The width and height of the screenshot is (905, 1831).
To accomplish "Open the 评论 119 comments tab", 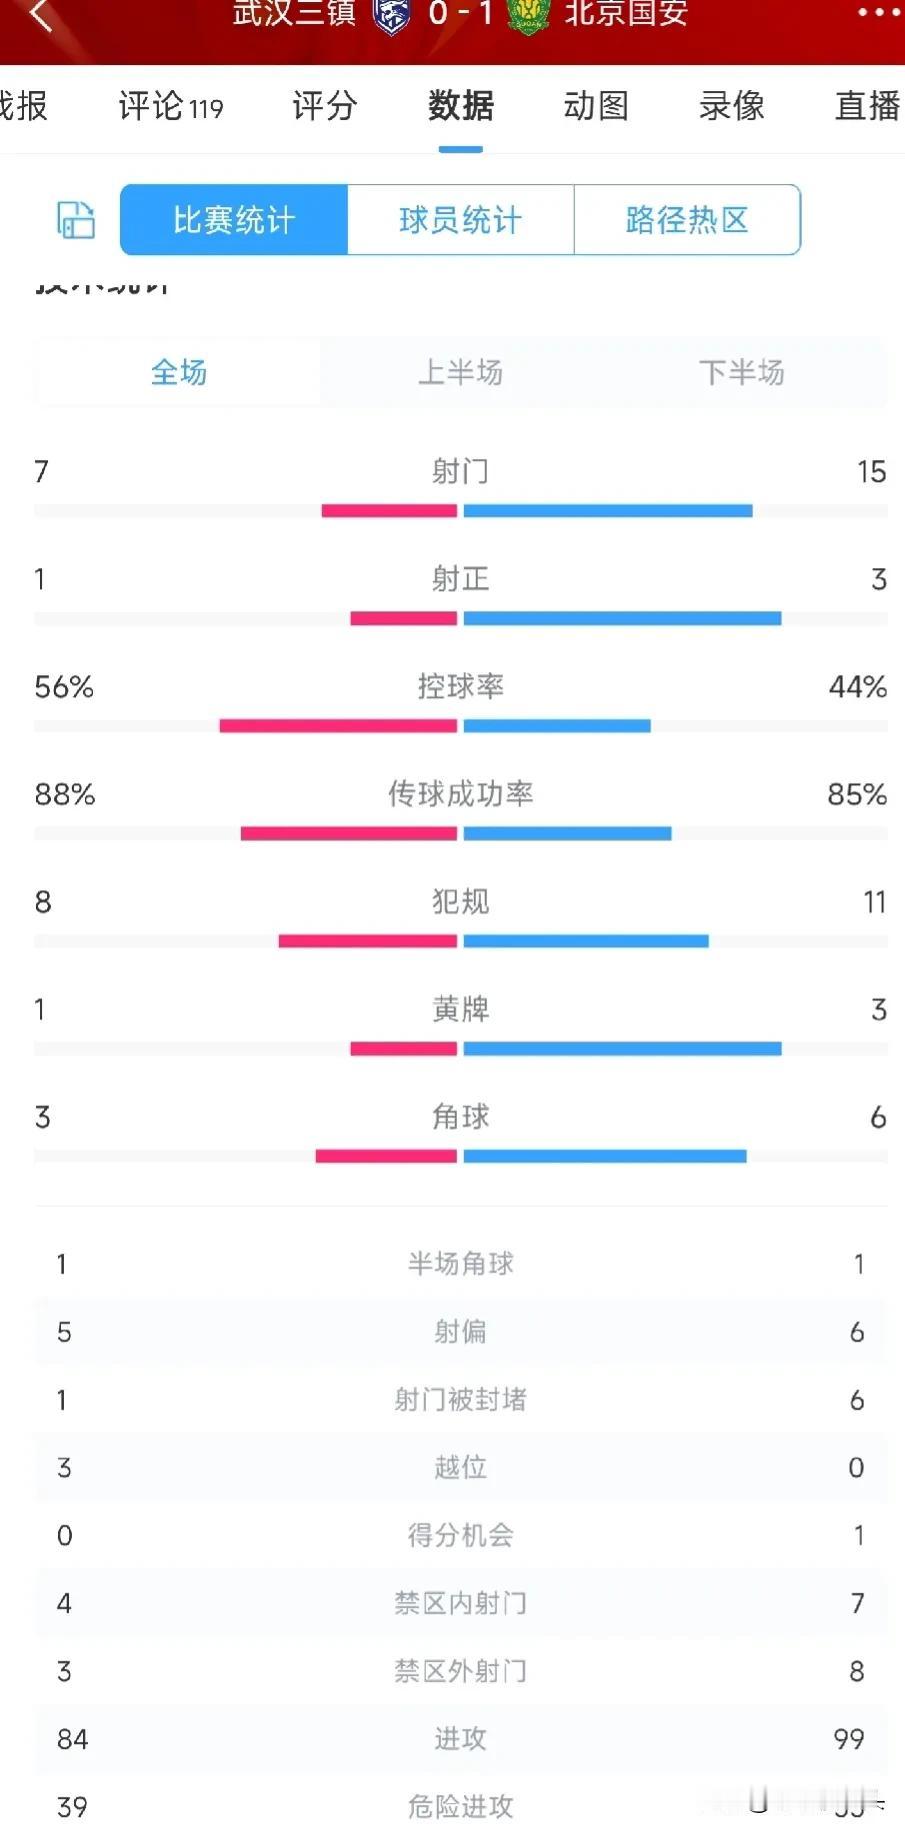I will [171, 106].
